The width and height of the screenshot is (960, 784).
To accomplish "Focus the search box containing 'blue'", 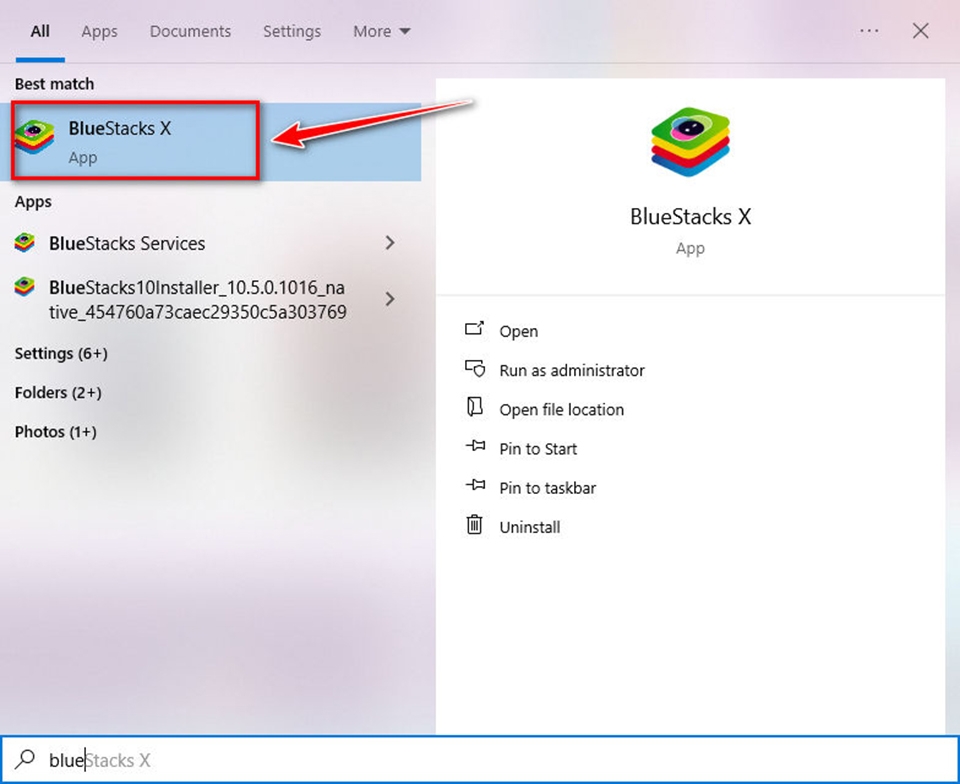I will click(x=480, y=760).
